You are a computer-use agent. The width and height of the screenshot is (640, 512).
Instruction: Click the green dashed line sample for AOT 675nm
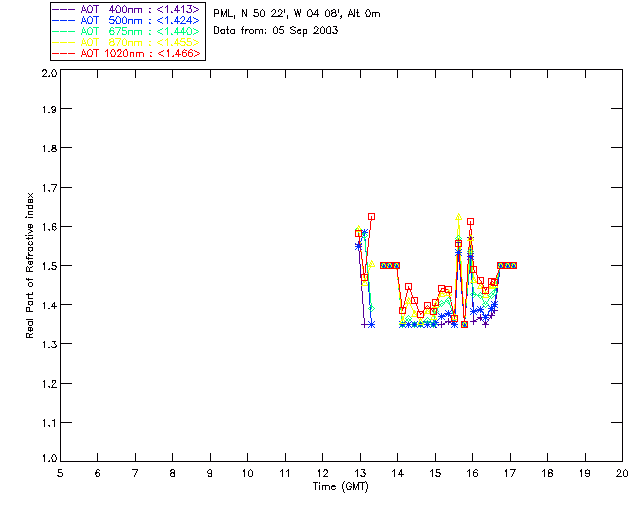(64, 31)
